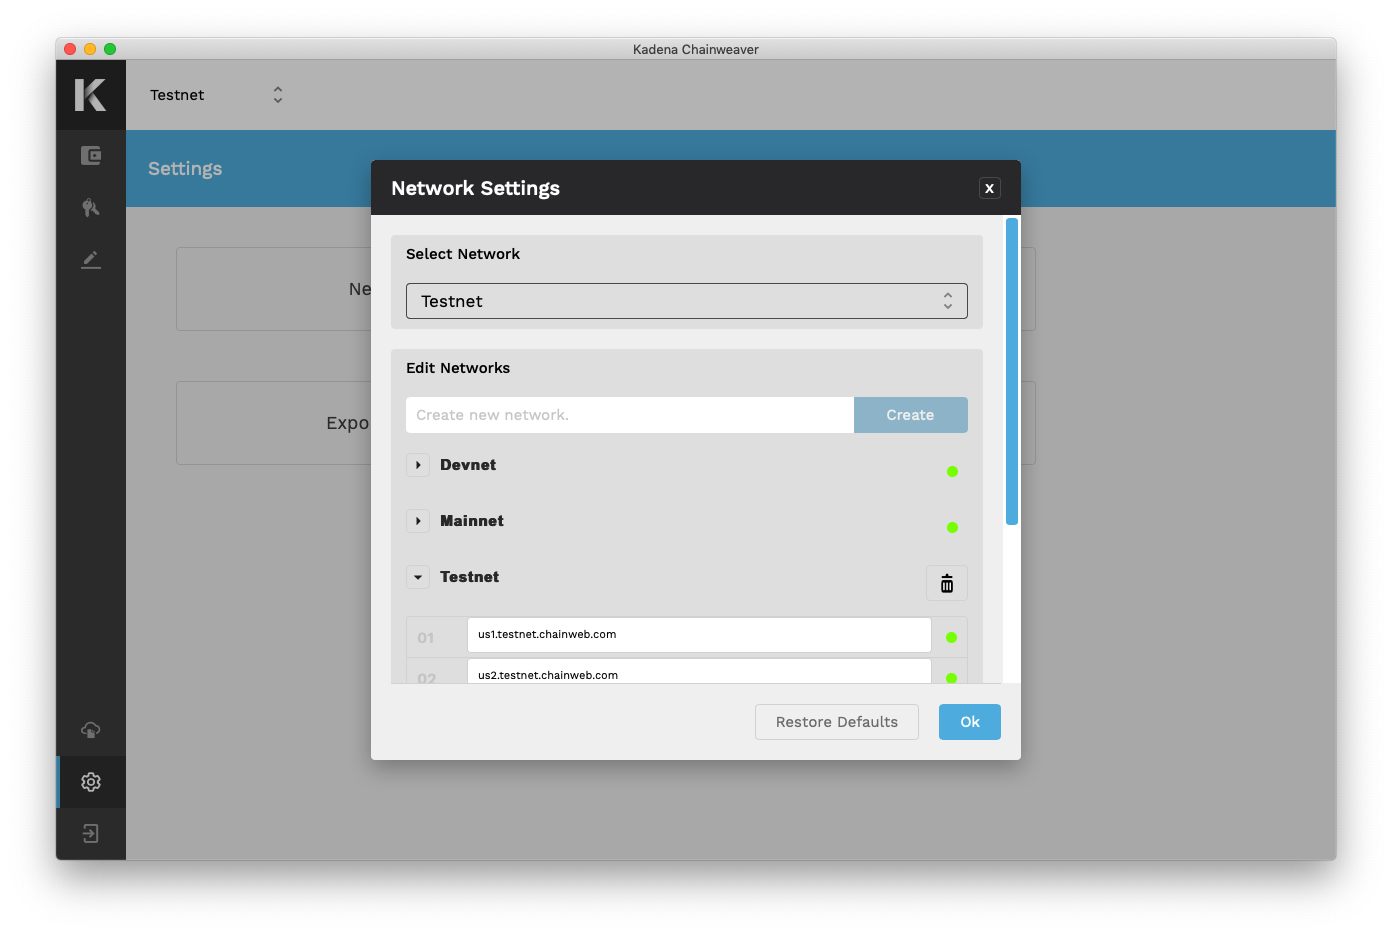Open the Select Network dropdown
1392x934 pixels.
686,301
